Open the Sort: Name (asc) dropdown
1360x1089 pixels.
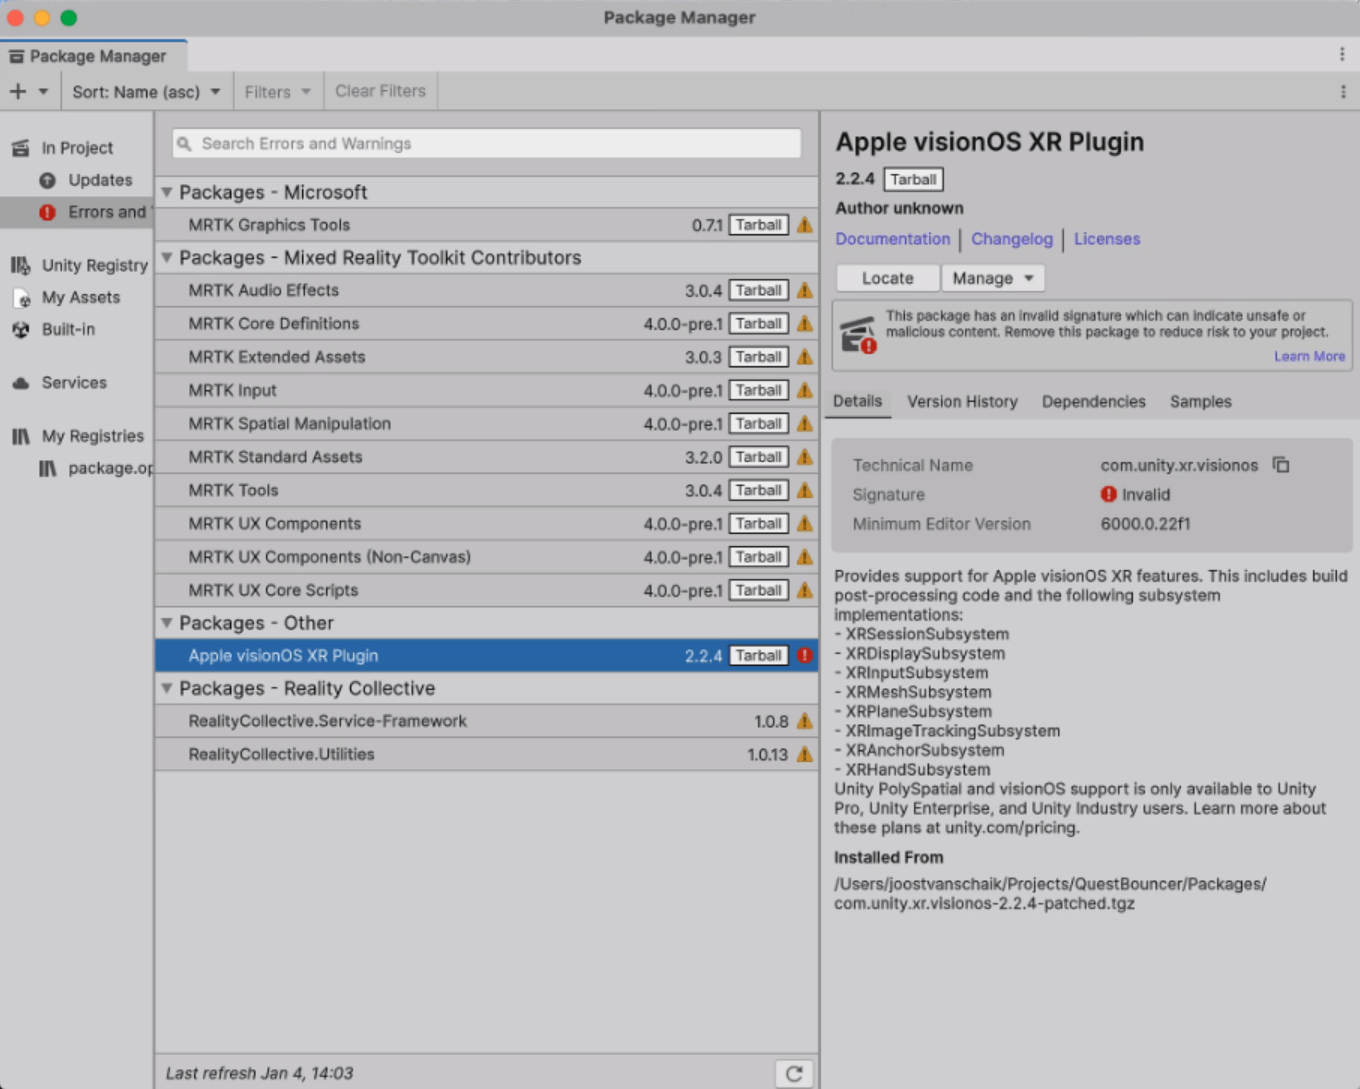pos(146,92)
